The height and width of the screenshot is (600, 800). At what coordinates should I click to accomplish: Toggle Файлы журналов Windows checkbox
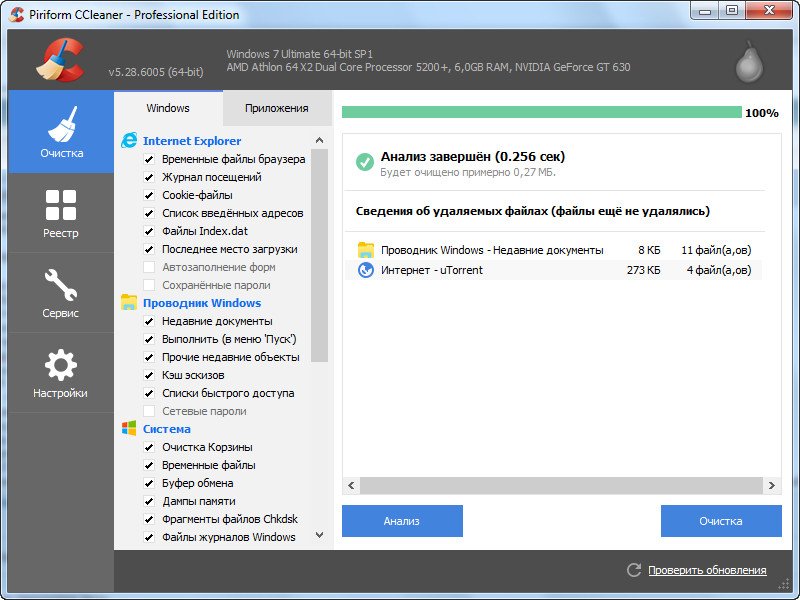149,537
